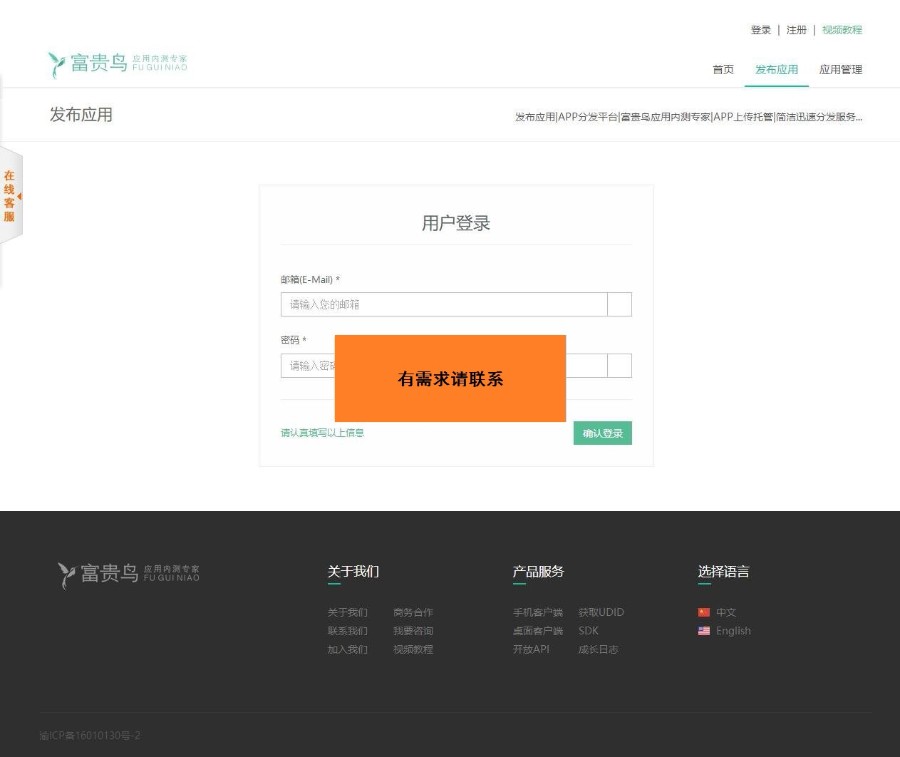Open footer link 关于我们

click(x=347, y=612)
